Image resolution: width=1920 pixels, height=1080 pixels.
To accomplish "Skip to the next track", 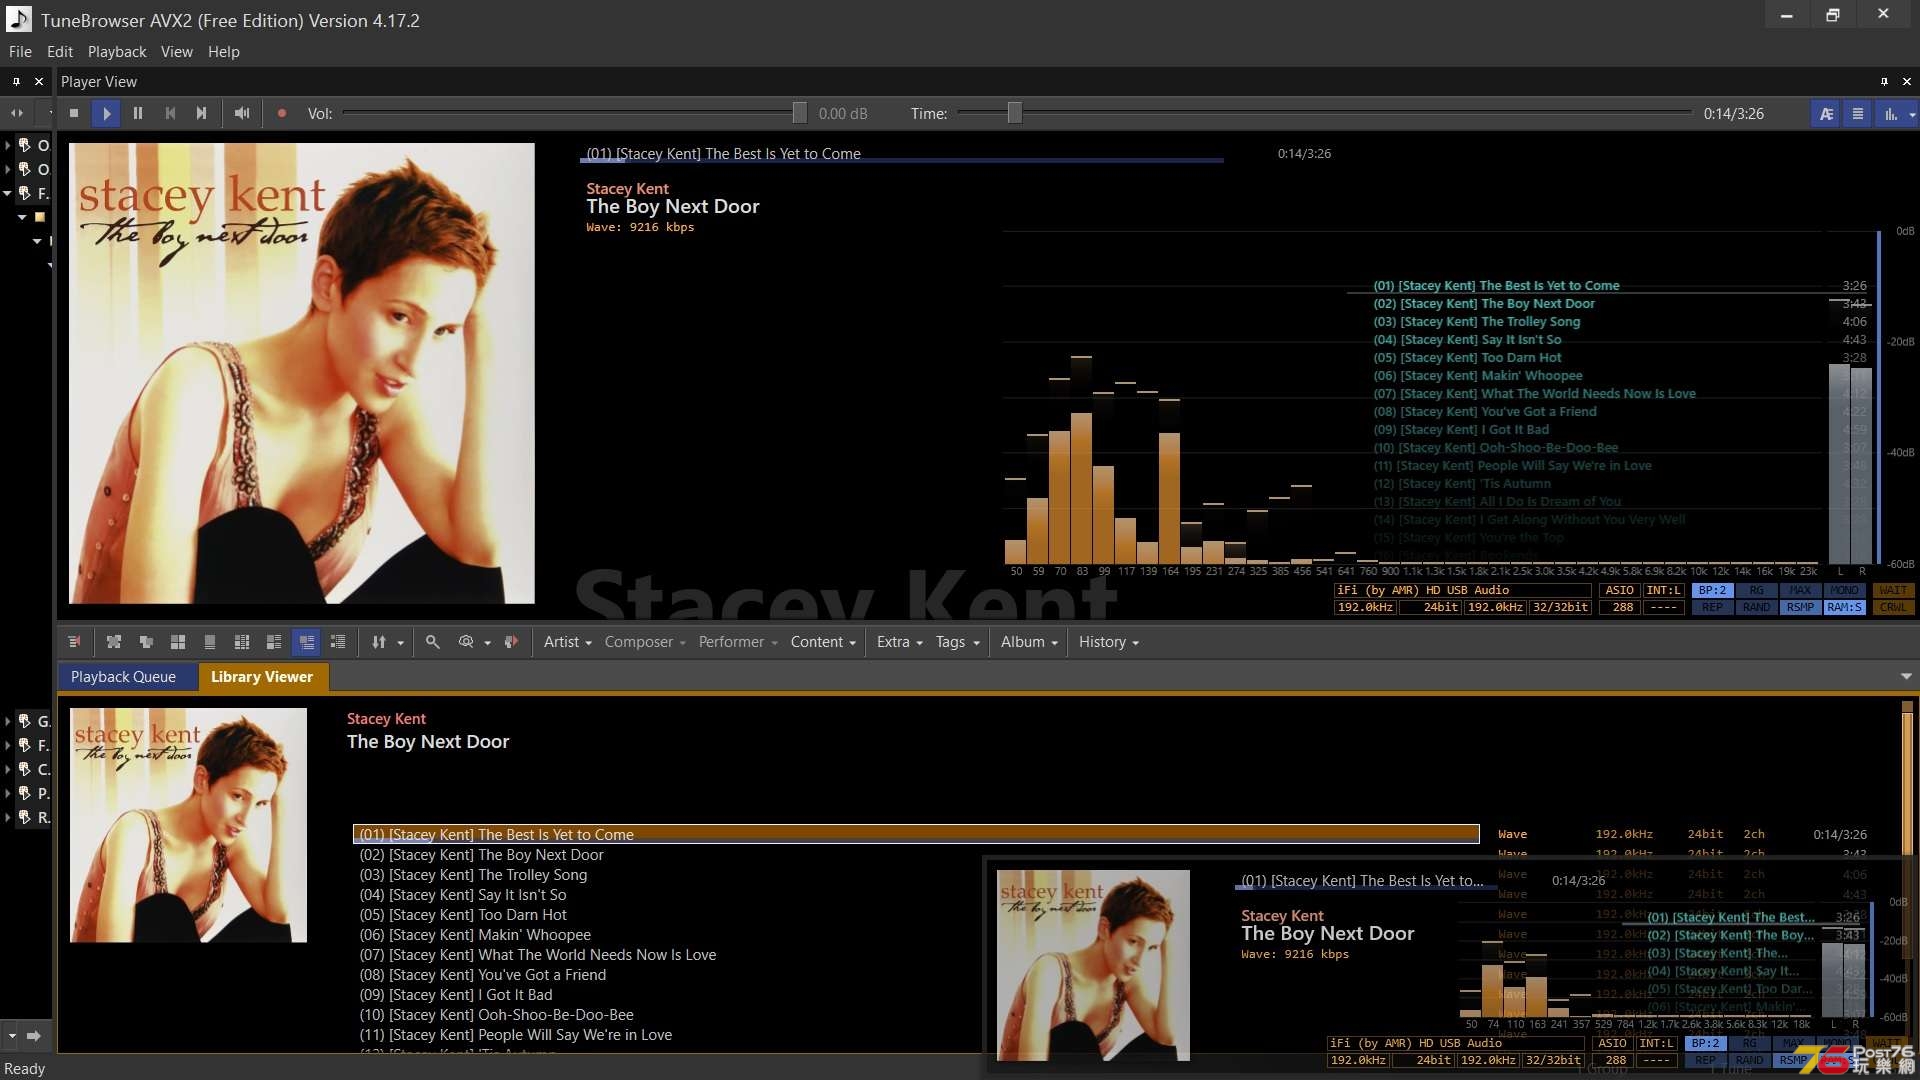I will (x=202, y=114).
